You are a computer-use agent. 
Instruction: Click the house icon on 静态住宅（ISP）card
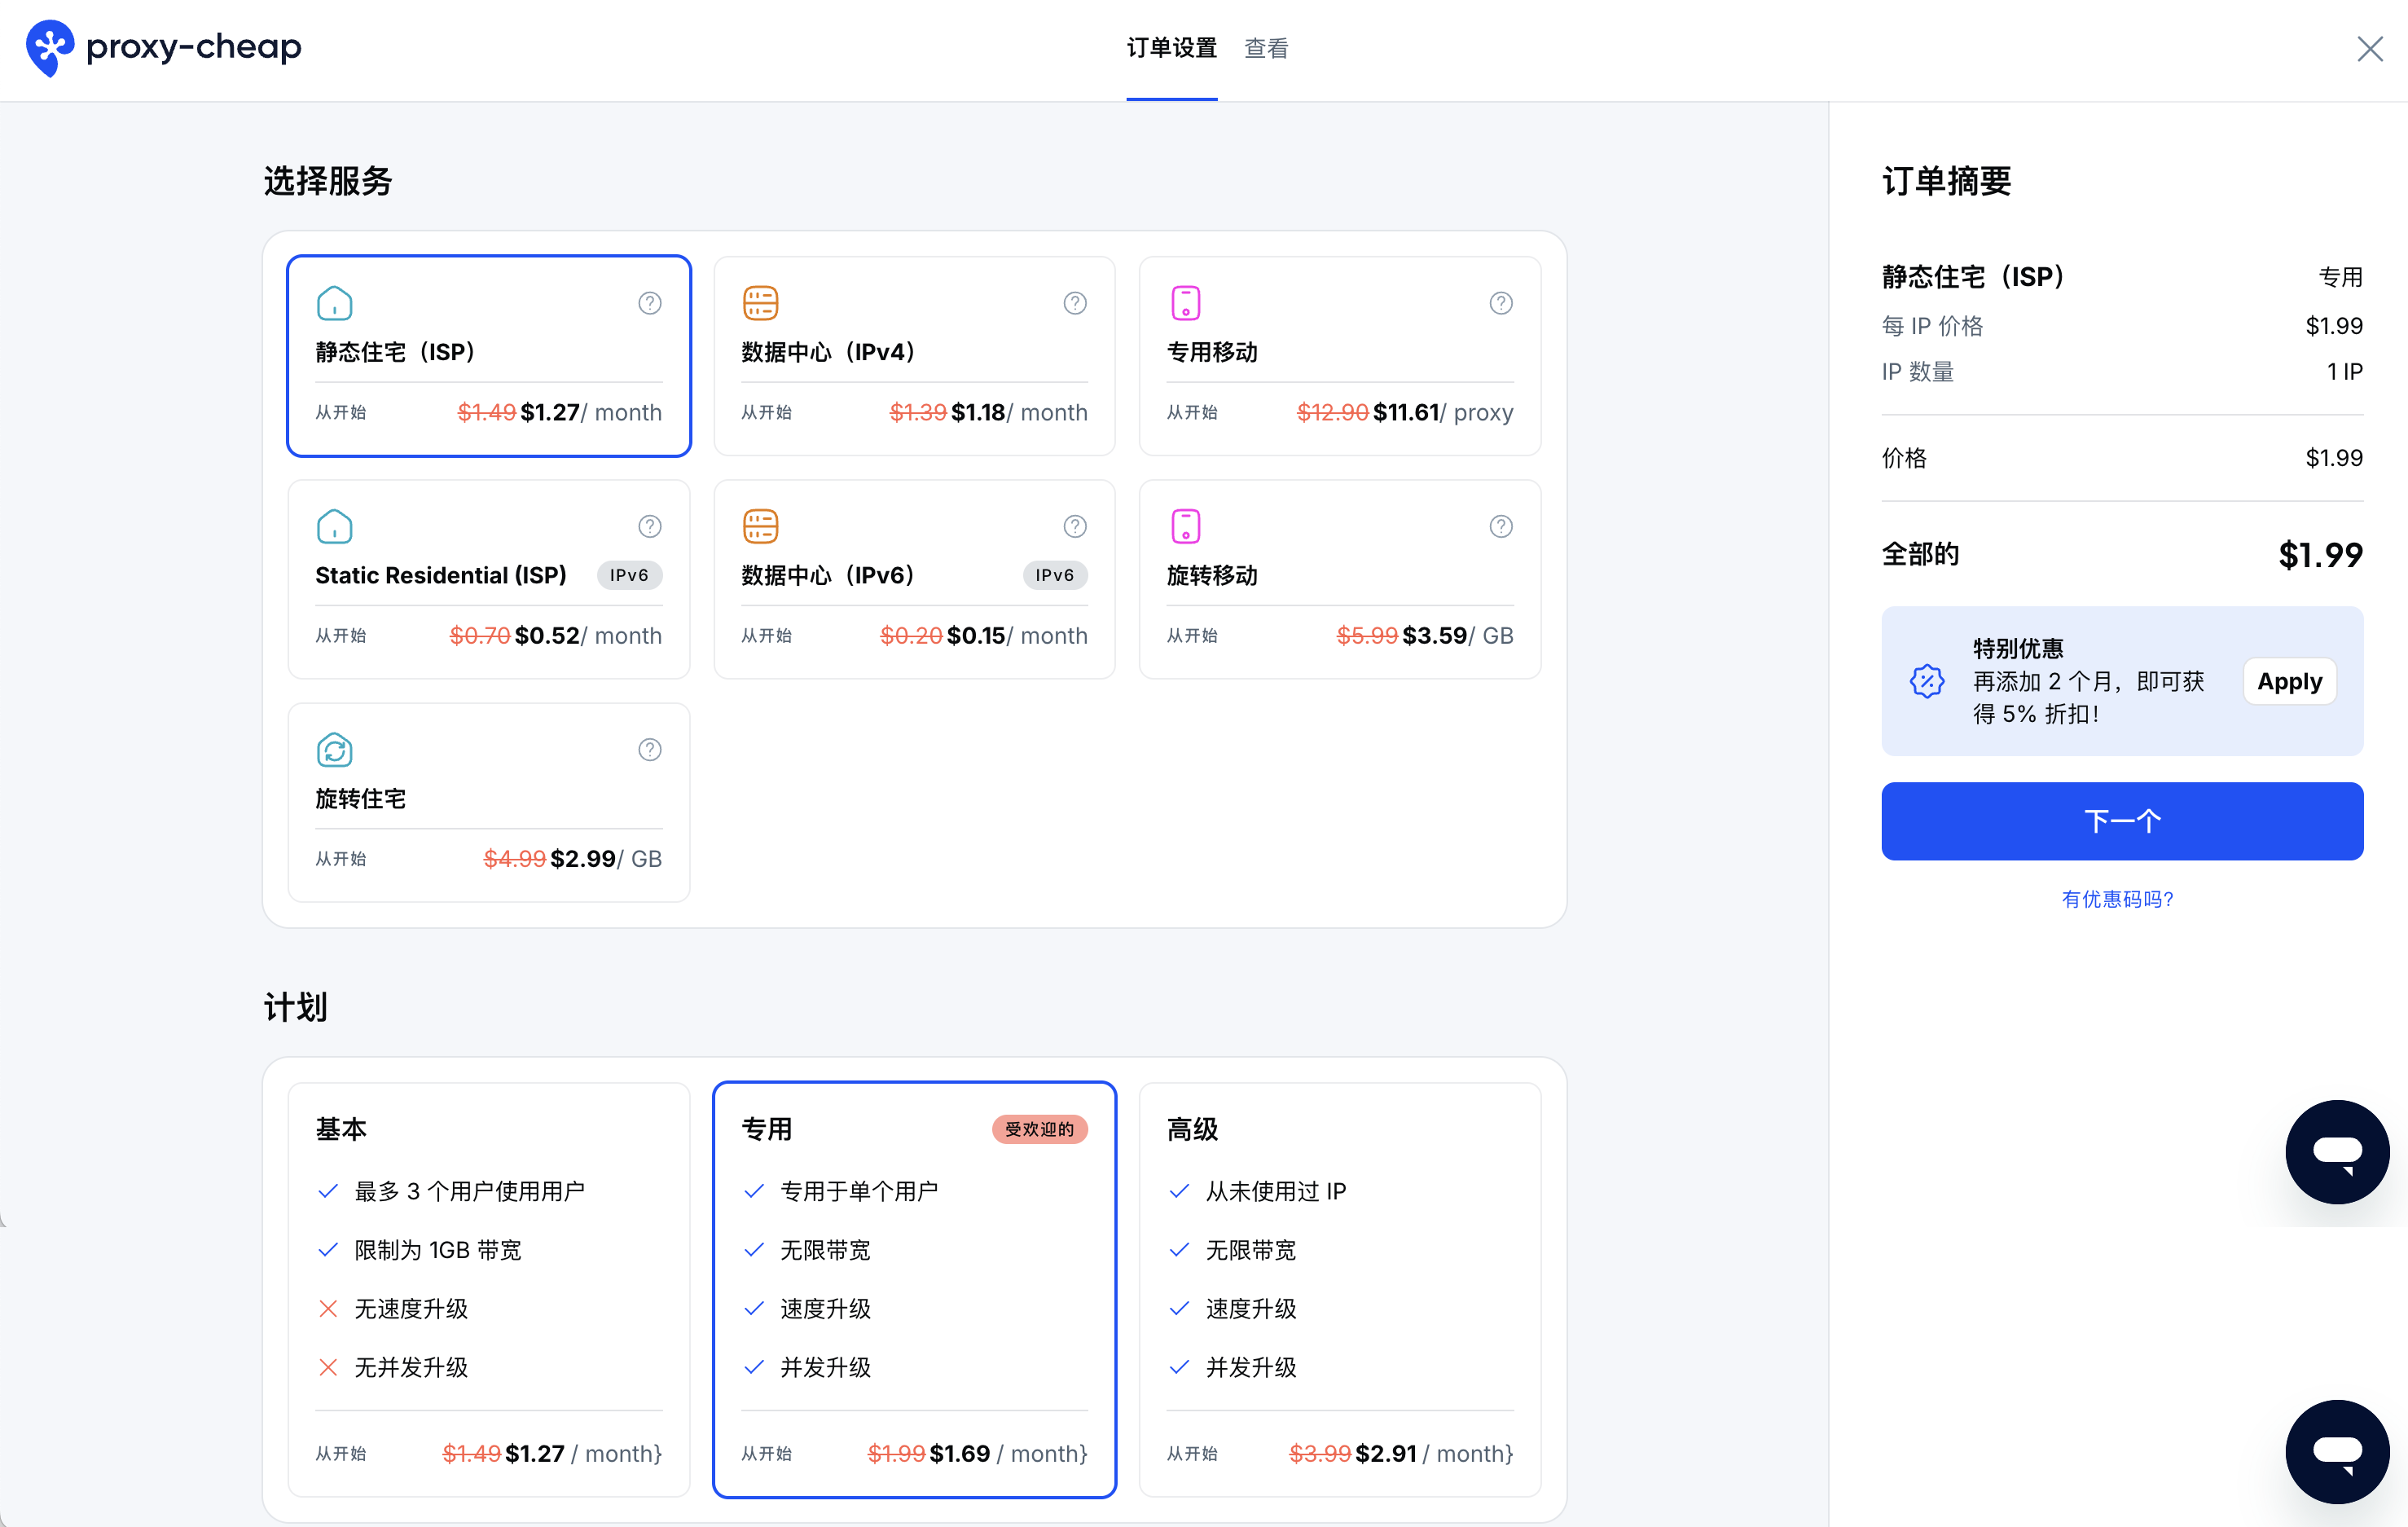pos(335,302)
